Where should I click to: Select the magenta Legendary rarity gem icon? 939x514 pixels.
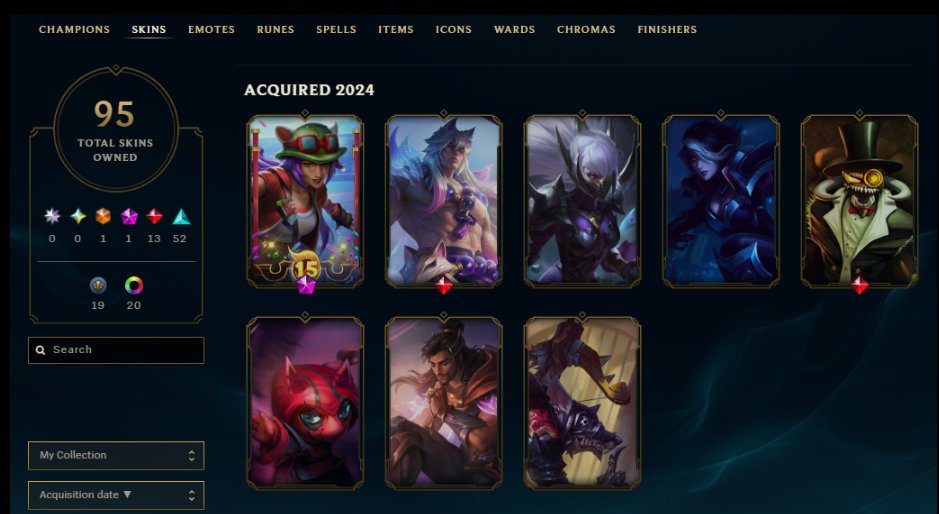click(x=129, y=216)
